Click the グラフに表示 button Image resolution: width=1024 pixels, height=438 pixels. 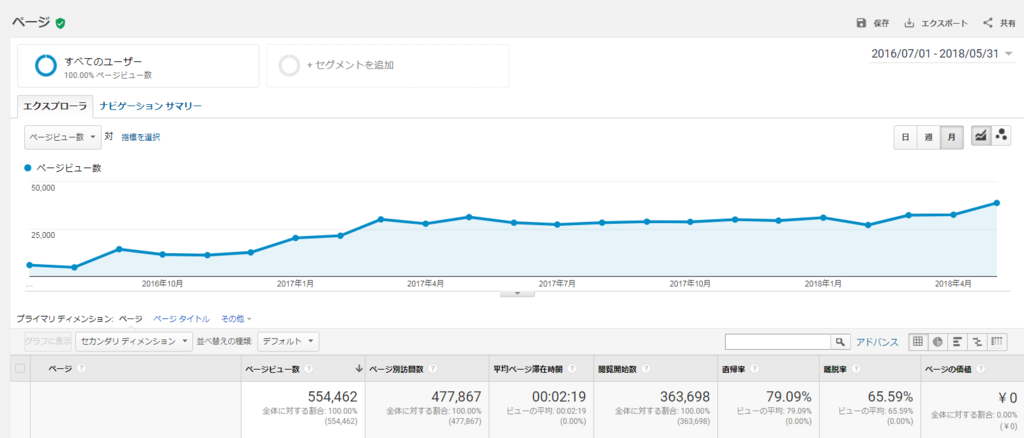click(x=48, y=341)
